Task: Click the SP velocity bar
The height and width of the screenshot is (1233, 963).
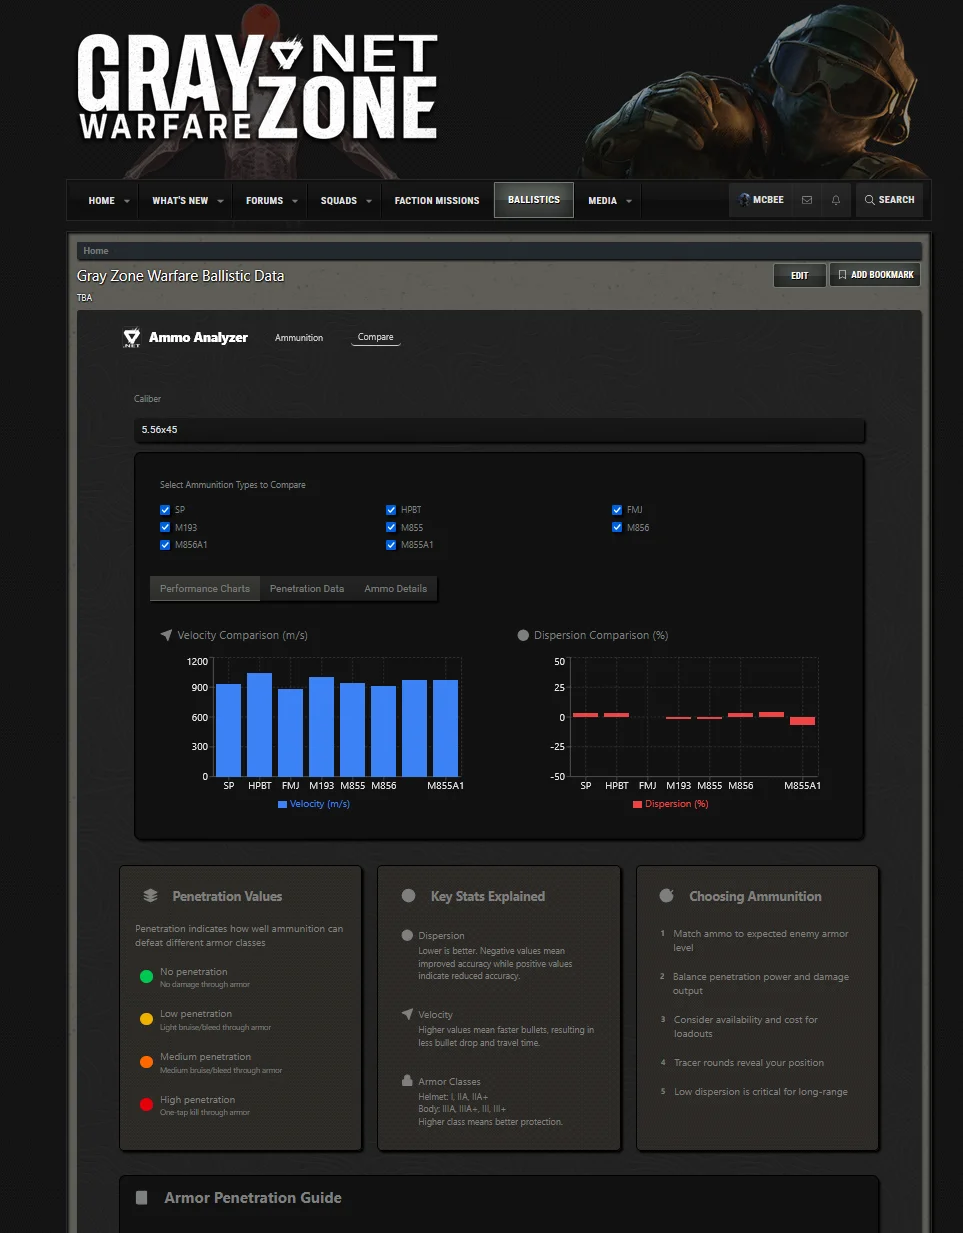Action: coord(229,730)
